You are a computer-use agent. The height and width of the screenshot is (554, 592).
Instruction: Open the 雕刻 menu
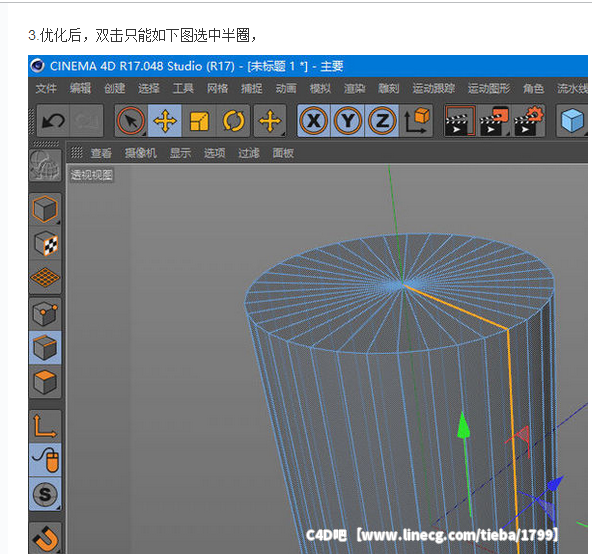[388, 88]
